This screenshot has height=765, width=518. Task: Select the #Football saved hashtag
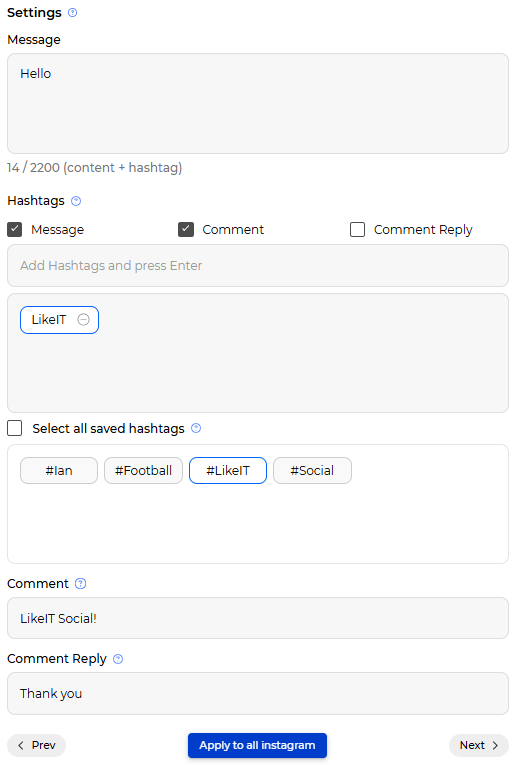click(143, 470)
